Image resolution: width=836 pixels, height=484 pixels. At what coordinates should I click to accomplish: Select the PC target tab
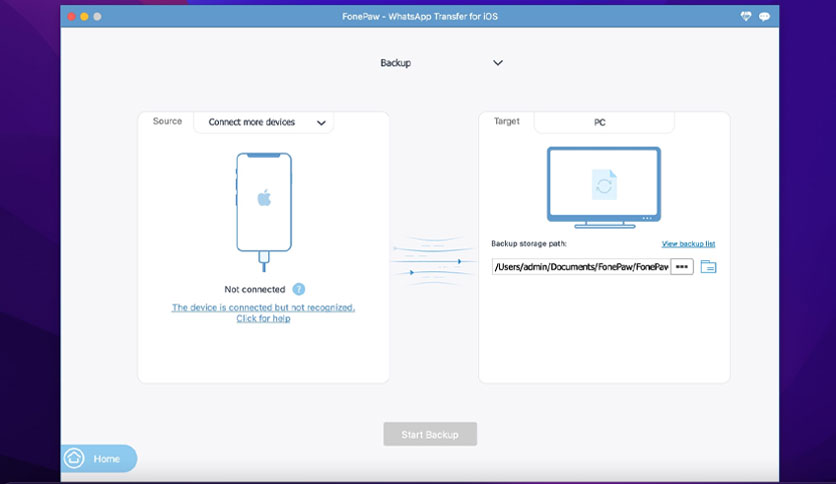604,122
